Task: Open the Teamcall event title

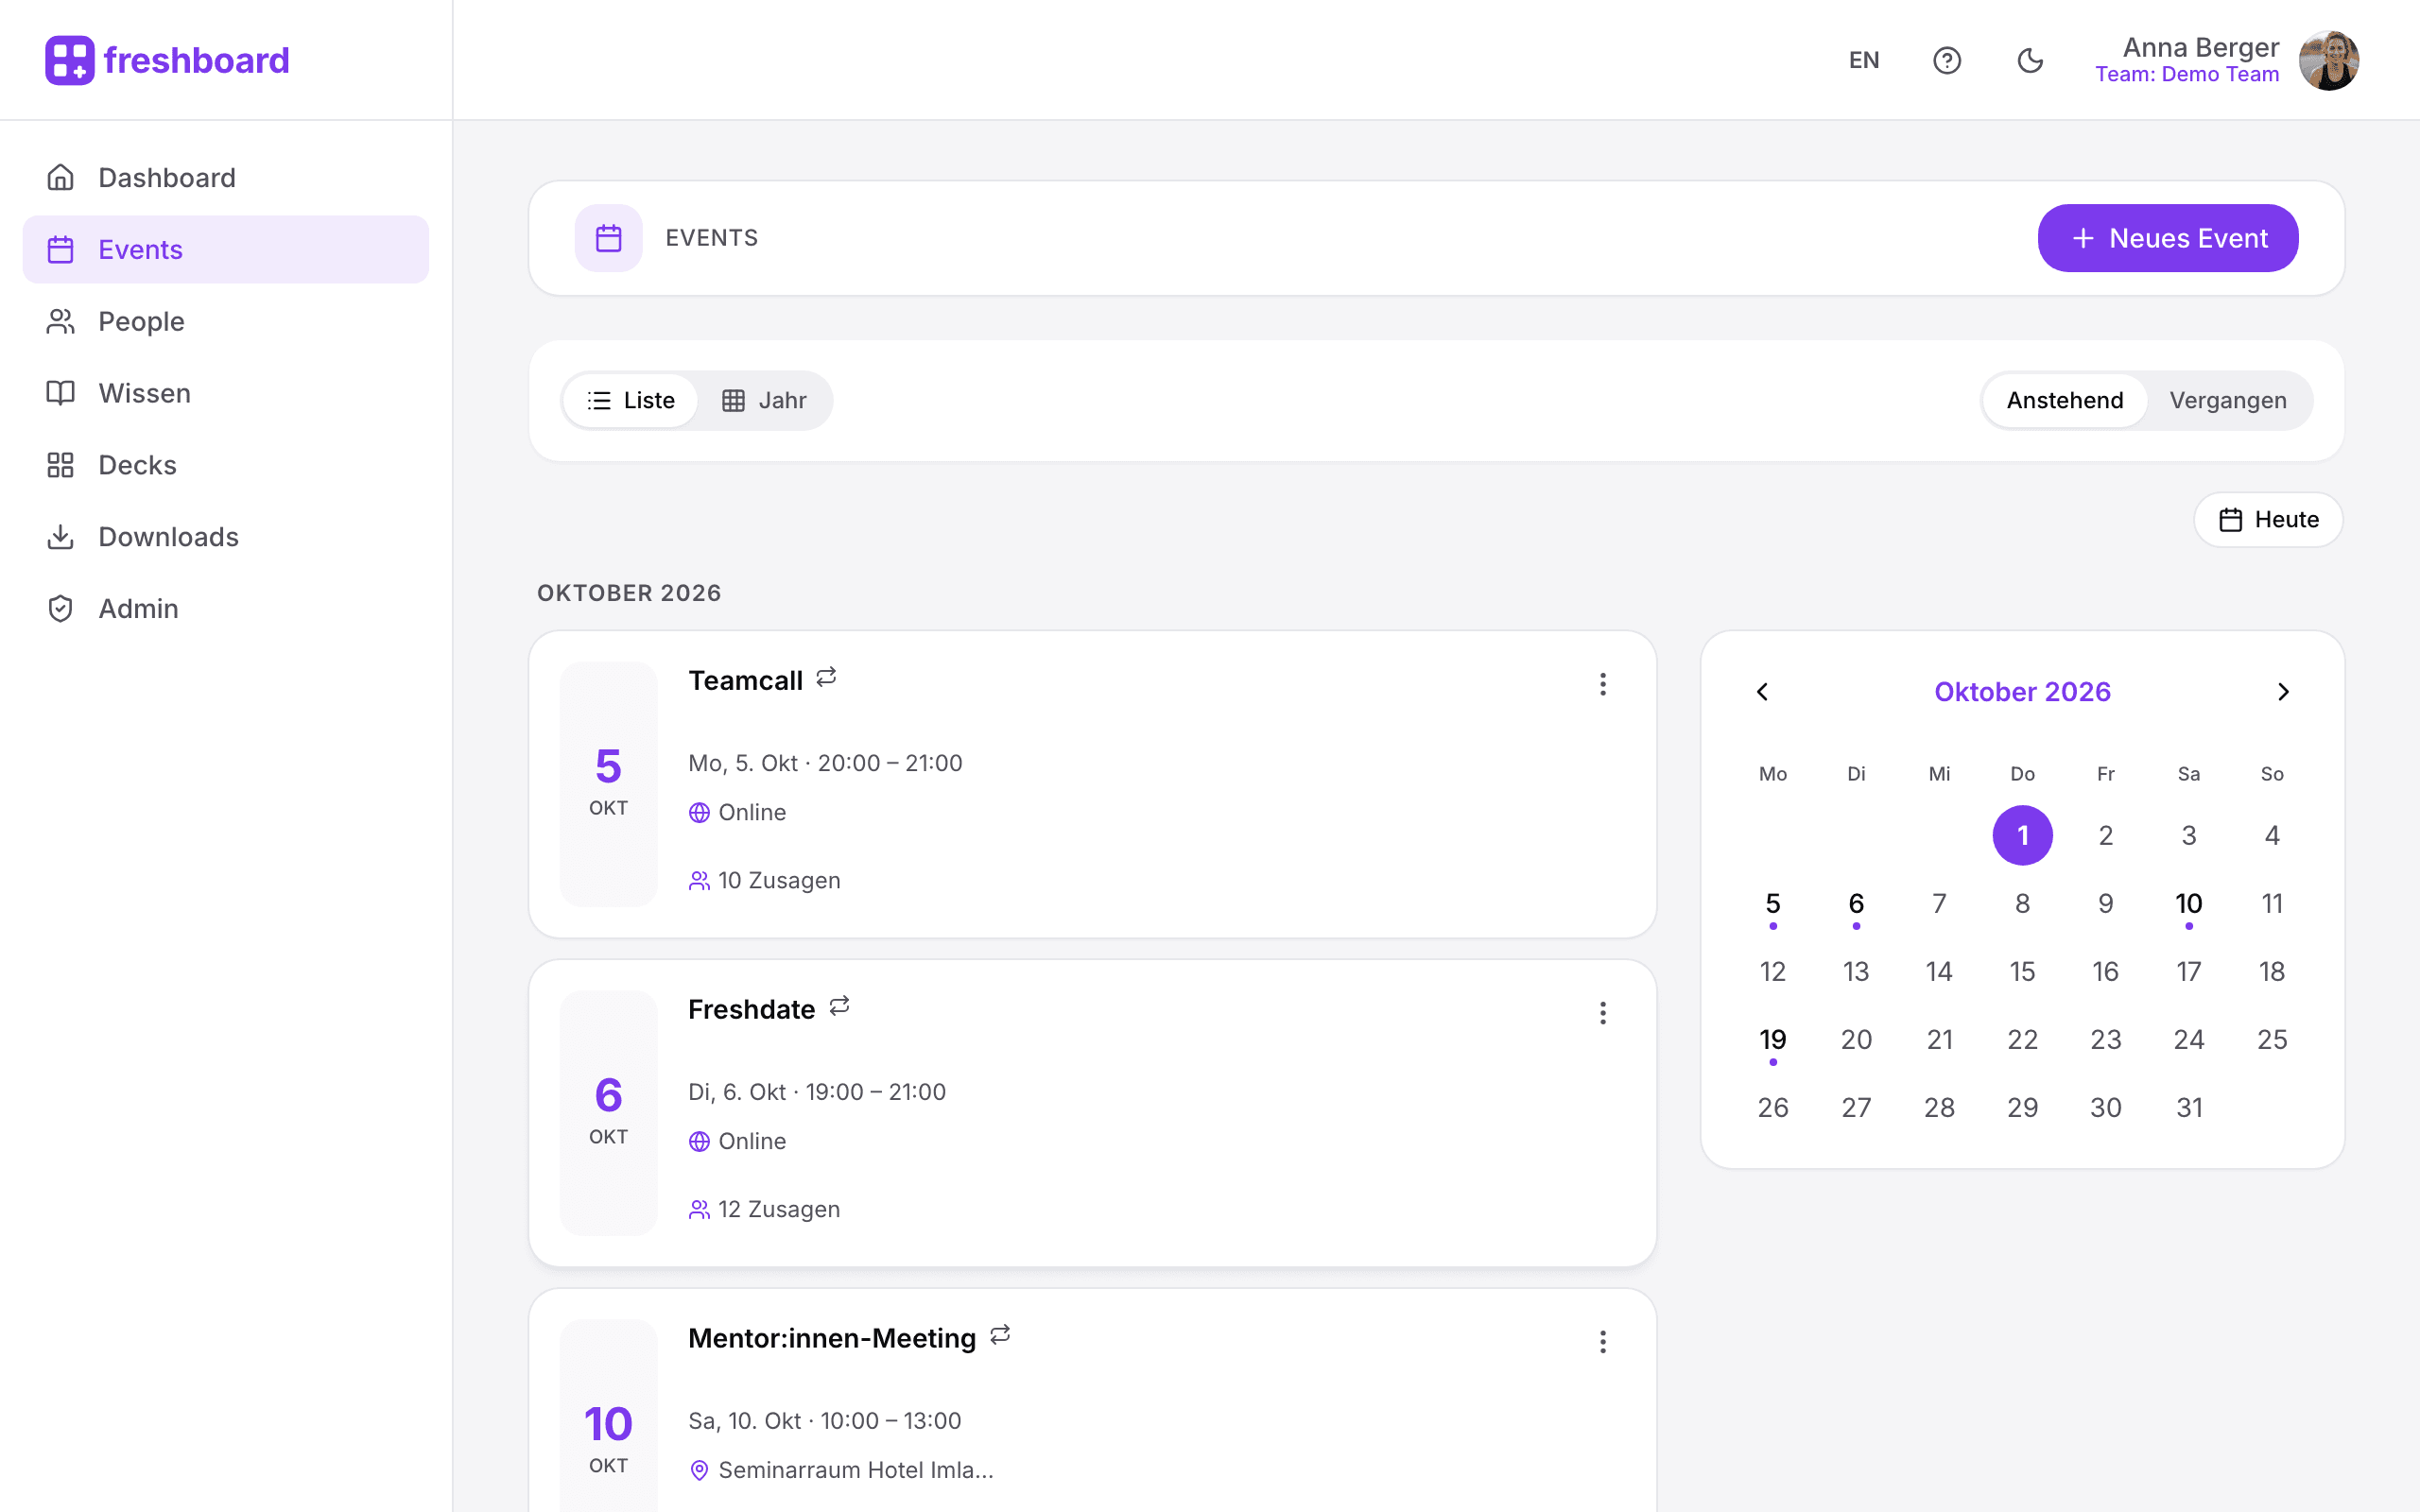Action: [x=746, y=681]
